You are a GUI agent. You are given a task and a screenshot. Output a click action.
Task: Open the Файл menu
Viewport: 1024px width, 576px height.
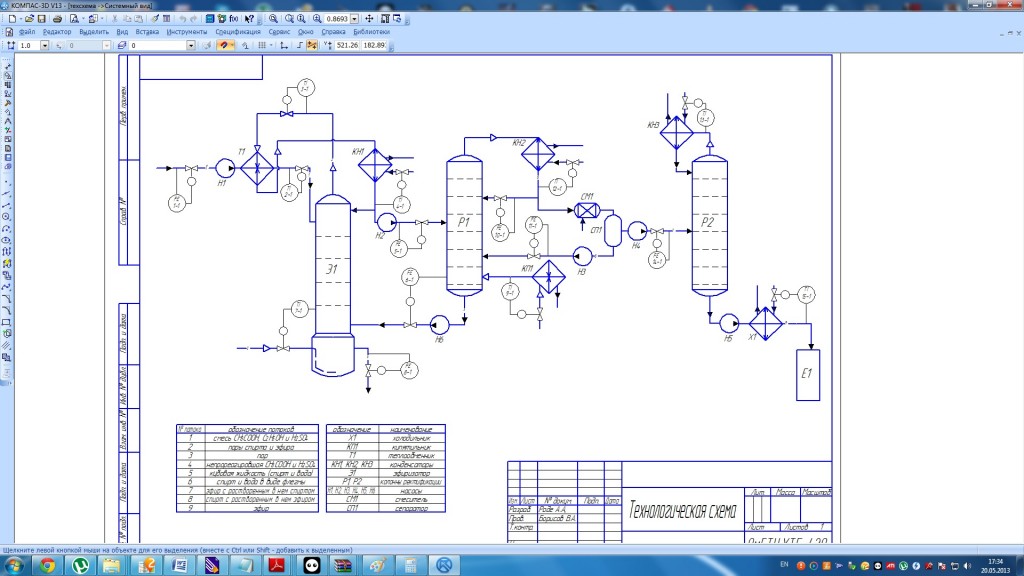pyautogui.click(x=27, y=31)
